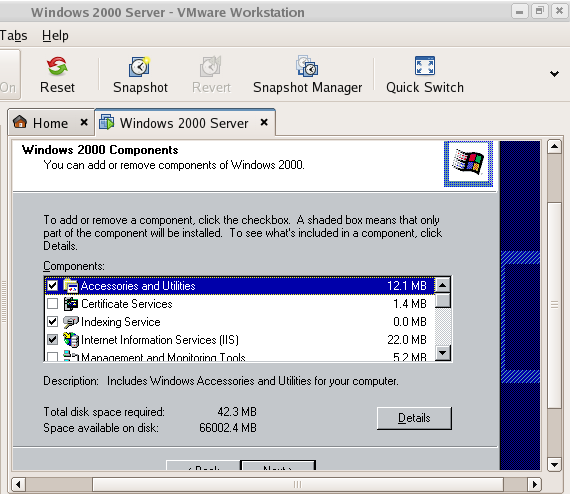Image resolution: width=570 pixels, height=494 pixels.
Task: Click the greyed Revert icon
Action: coord(211,67)
